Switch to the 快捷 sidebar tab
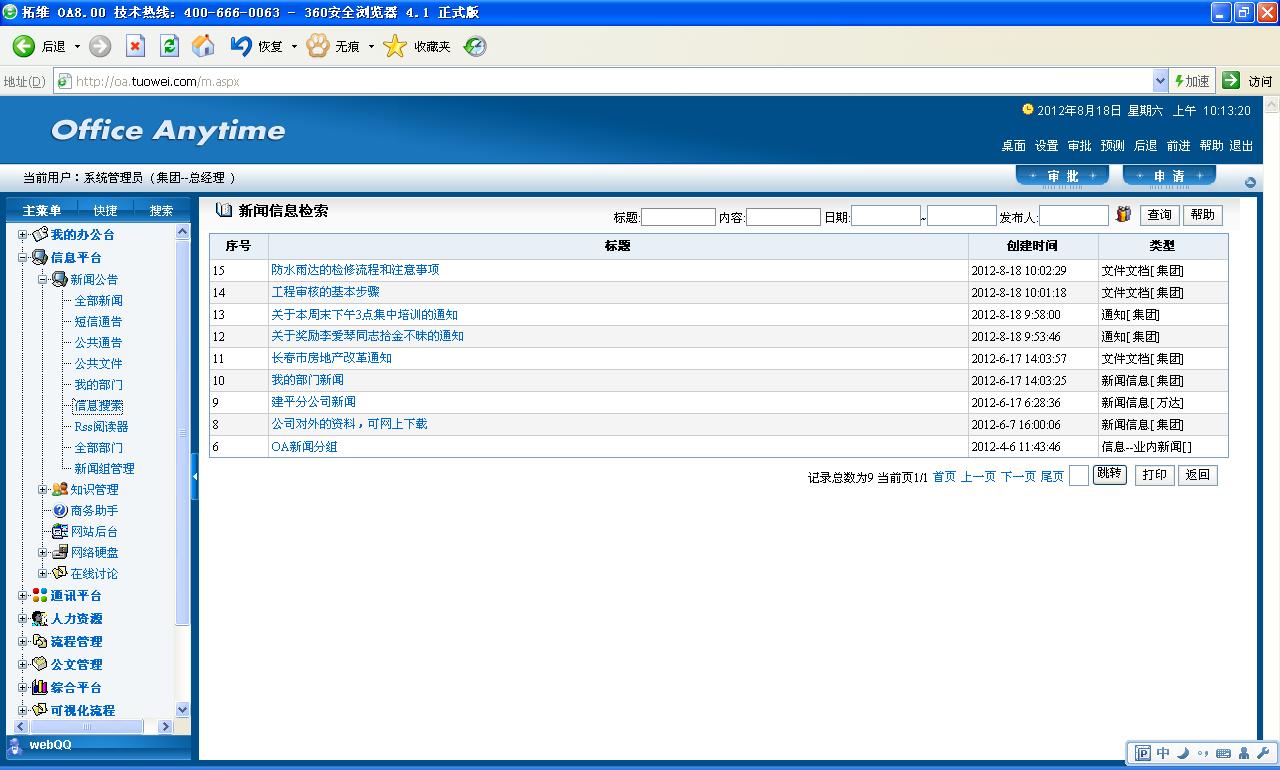This screenshot has height=770, width=1280. pos(105,210)
